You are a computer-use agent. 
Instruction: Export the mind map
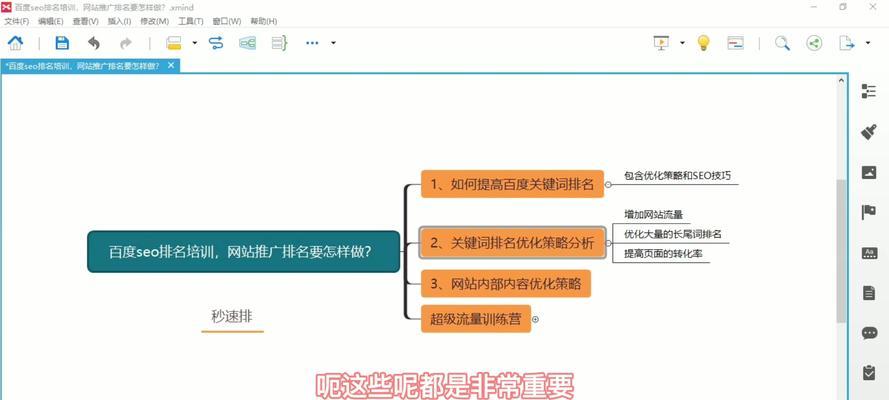pos(846,43)
